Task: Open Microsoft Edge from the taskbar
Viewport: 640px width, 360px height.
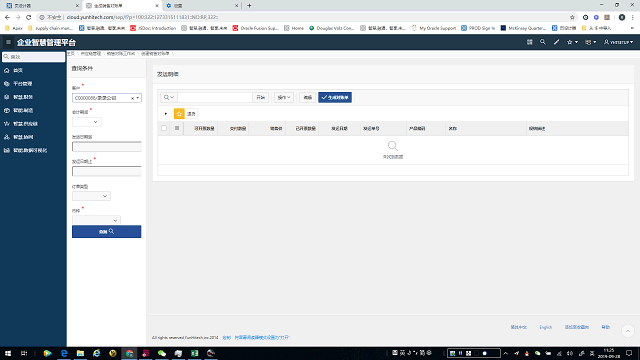Action: point(64,353)
